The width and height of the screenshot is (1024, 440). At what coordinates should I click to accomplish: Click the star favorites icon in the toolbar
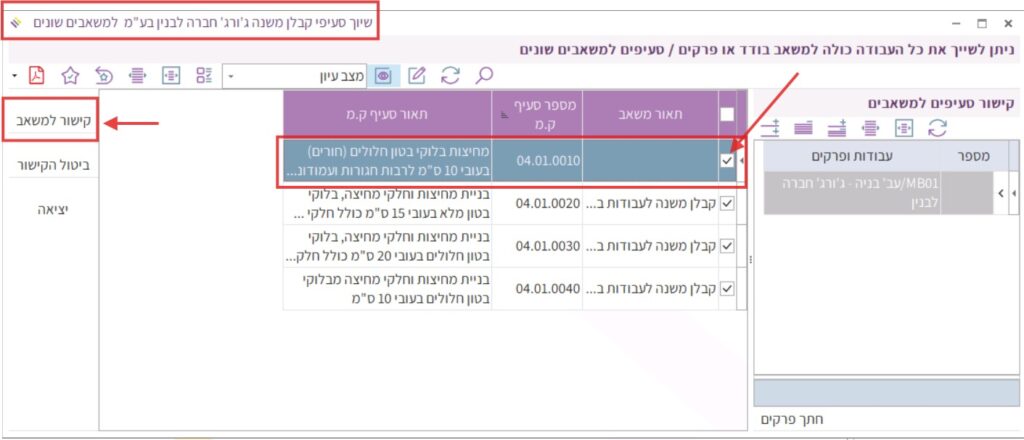pos(70,75)
